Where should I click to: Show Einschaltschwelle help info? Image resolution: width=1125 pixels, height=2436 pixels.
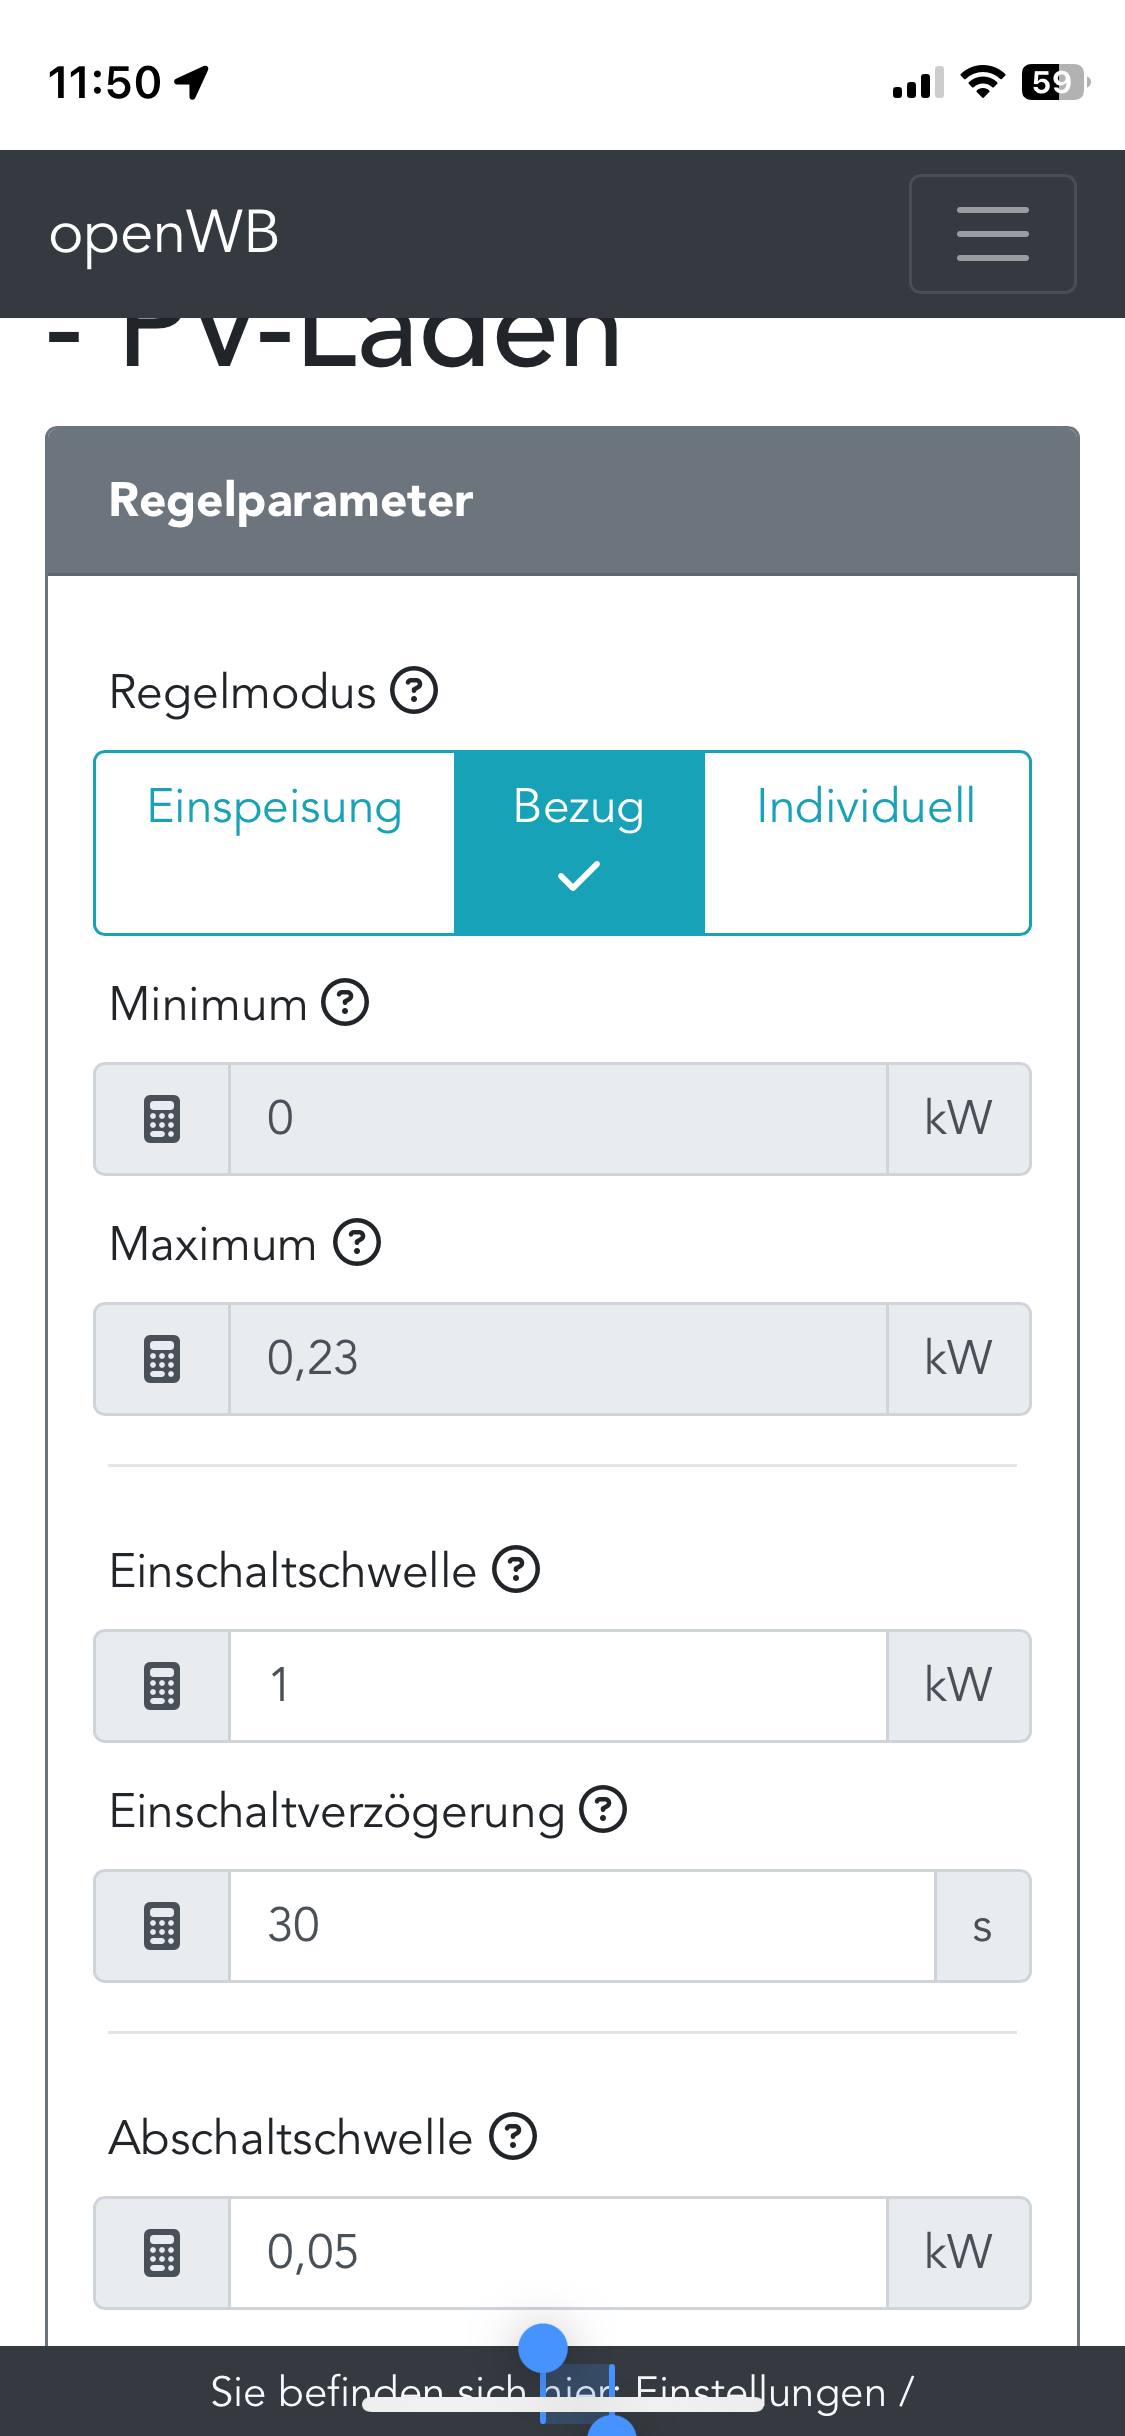[516, 1570]
